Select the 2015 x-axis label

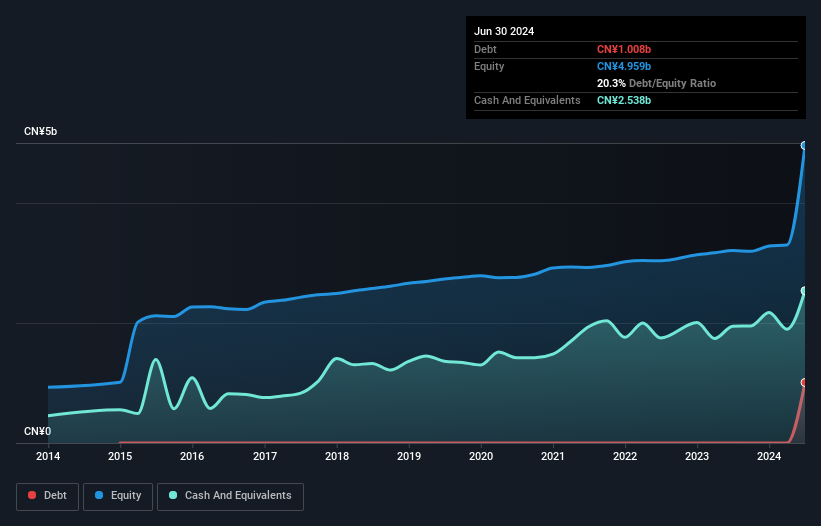coord(120,456)
